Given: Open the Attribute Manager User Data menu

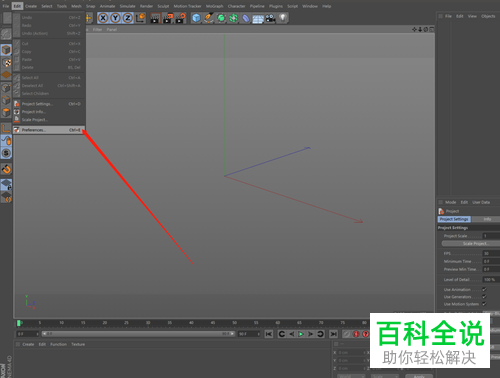Looking at the screenshot, I should (481, 202).
